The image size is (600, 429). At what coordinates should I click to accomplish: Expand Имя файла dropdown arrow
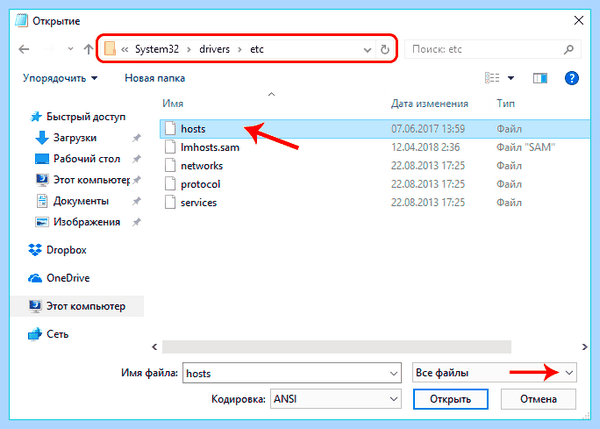coord(393,374)
